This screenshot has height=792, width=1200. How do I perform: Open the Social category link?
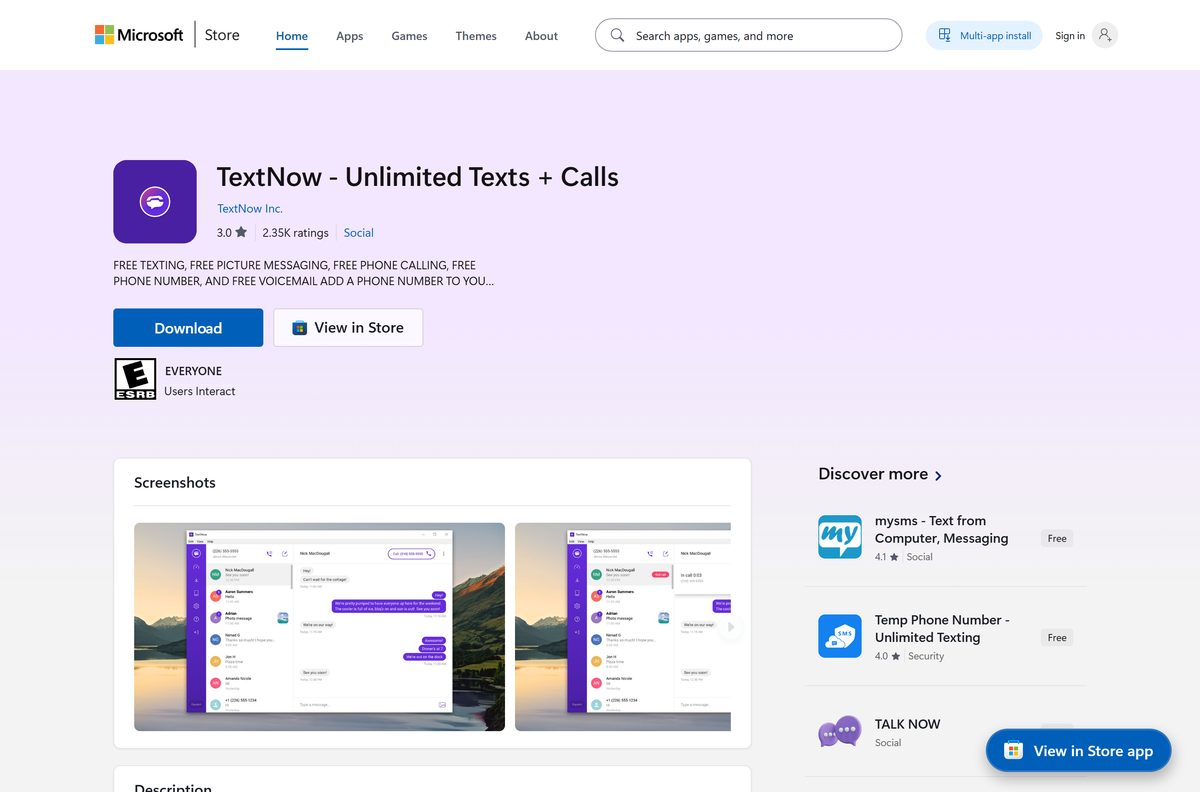coord(359,232)
